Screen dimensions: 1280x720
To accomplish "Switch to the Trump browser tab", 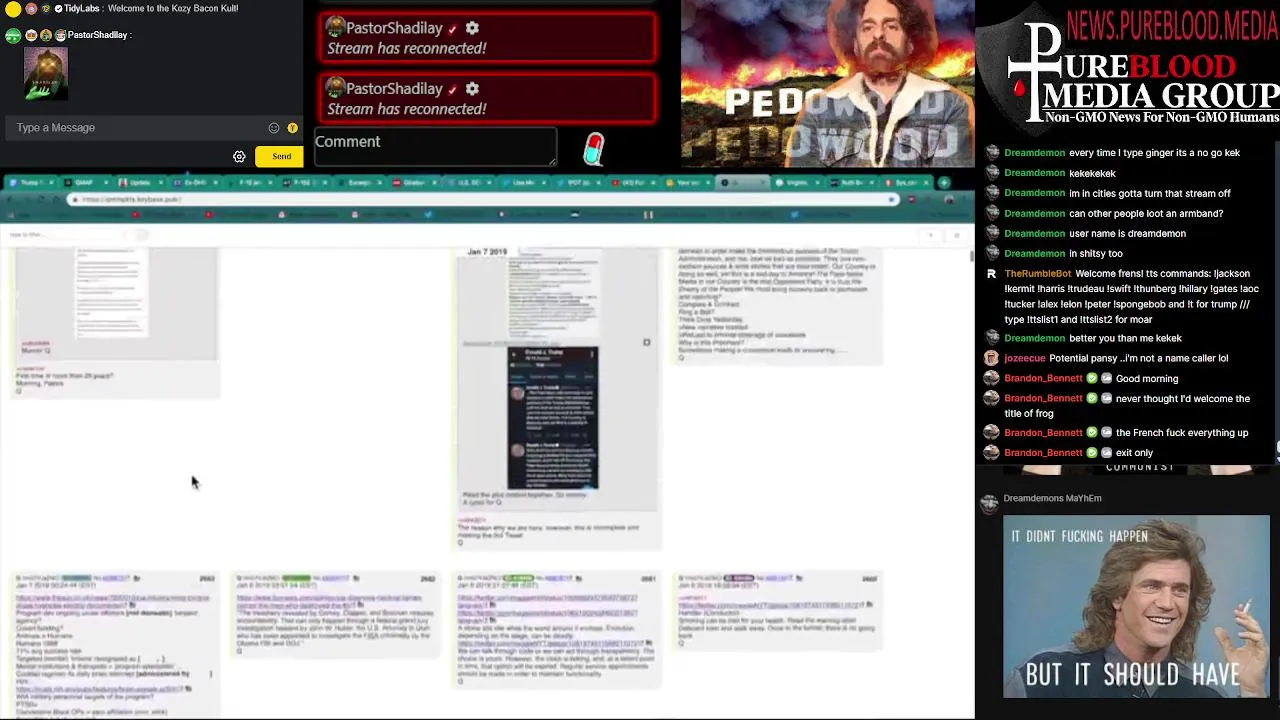I will click(x=31, y=183).
